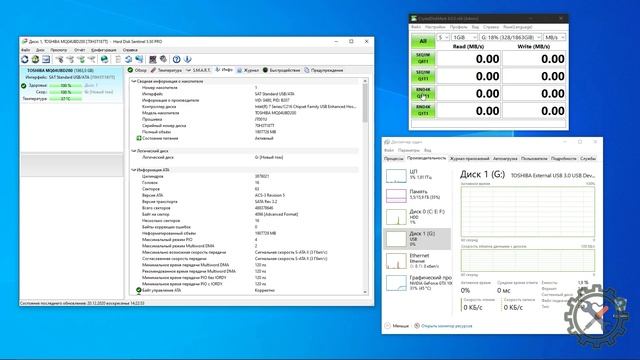
Task: Click the blue question mark help icon
Action: (176, 60)
